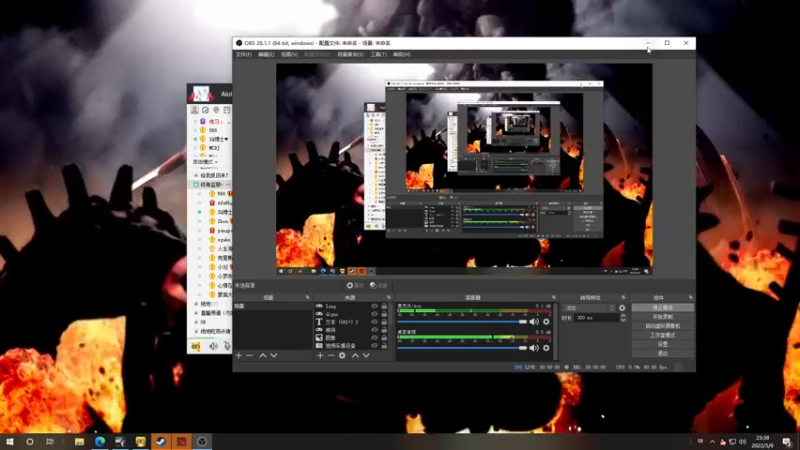Expand the 直播频道 channel group
Viewport: 800px width, 450px height.
pyautogui.click(x=196, y=313)
